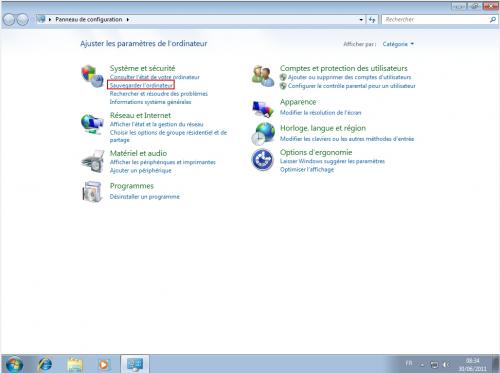Click Désinstaller un programme
This screenshot has width=500, height=373.
click(x=145, y=197)
